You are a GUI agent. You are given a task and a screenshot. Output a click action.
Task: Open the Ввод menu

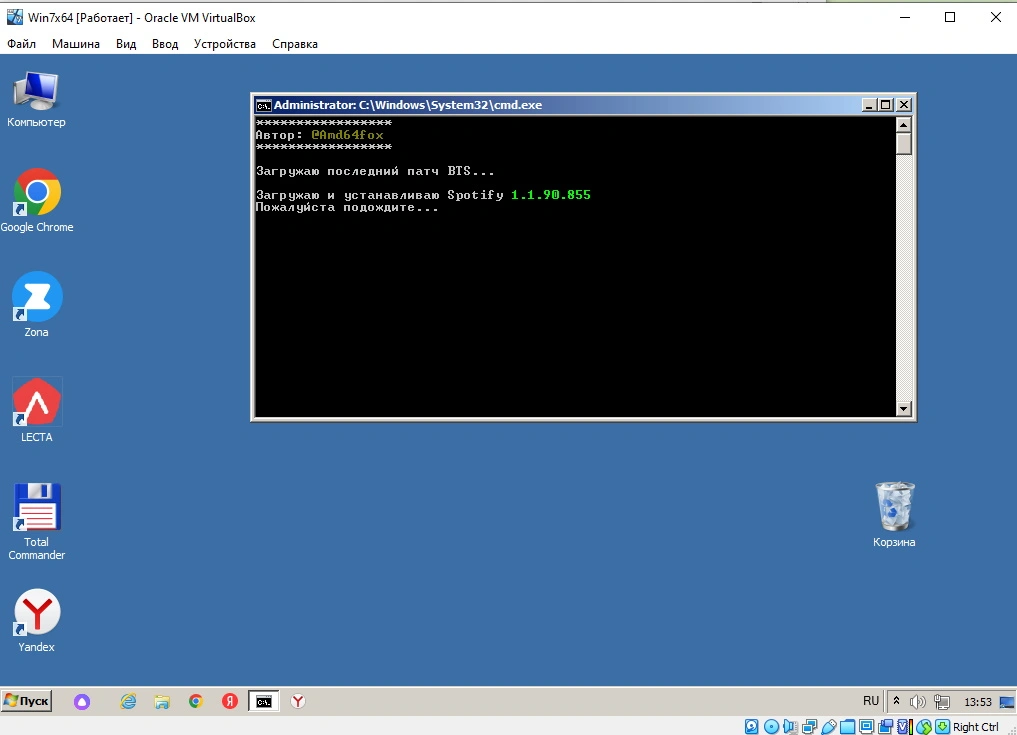click(x=165, y=43)
